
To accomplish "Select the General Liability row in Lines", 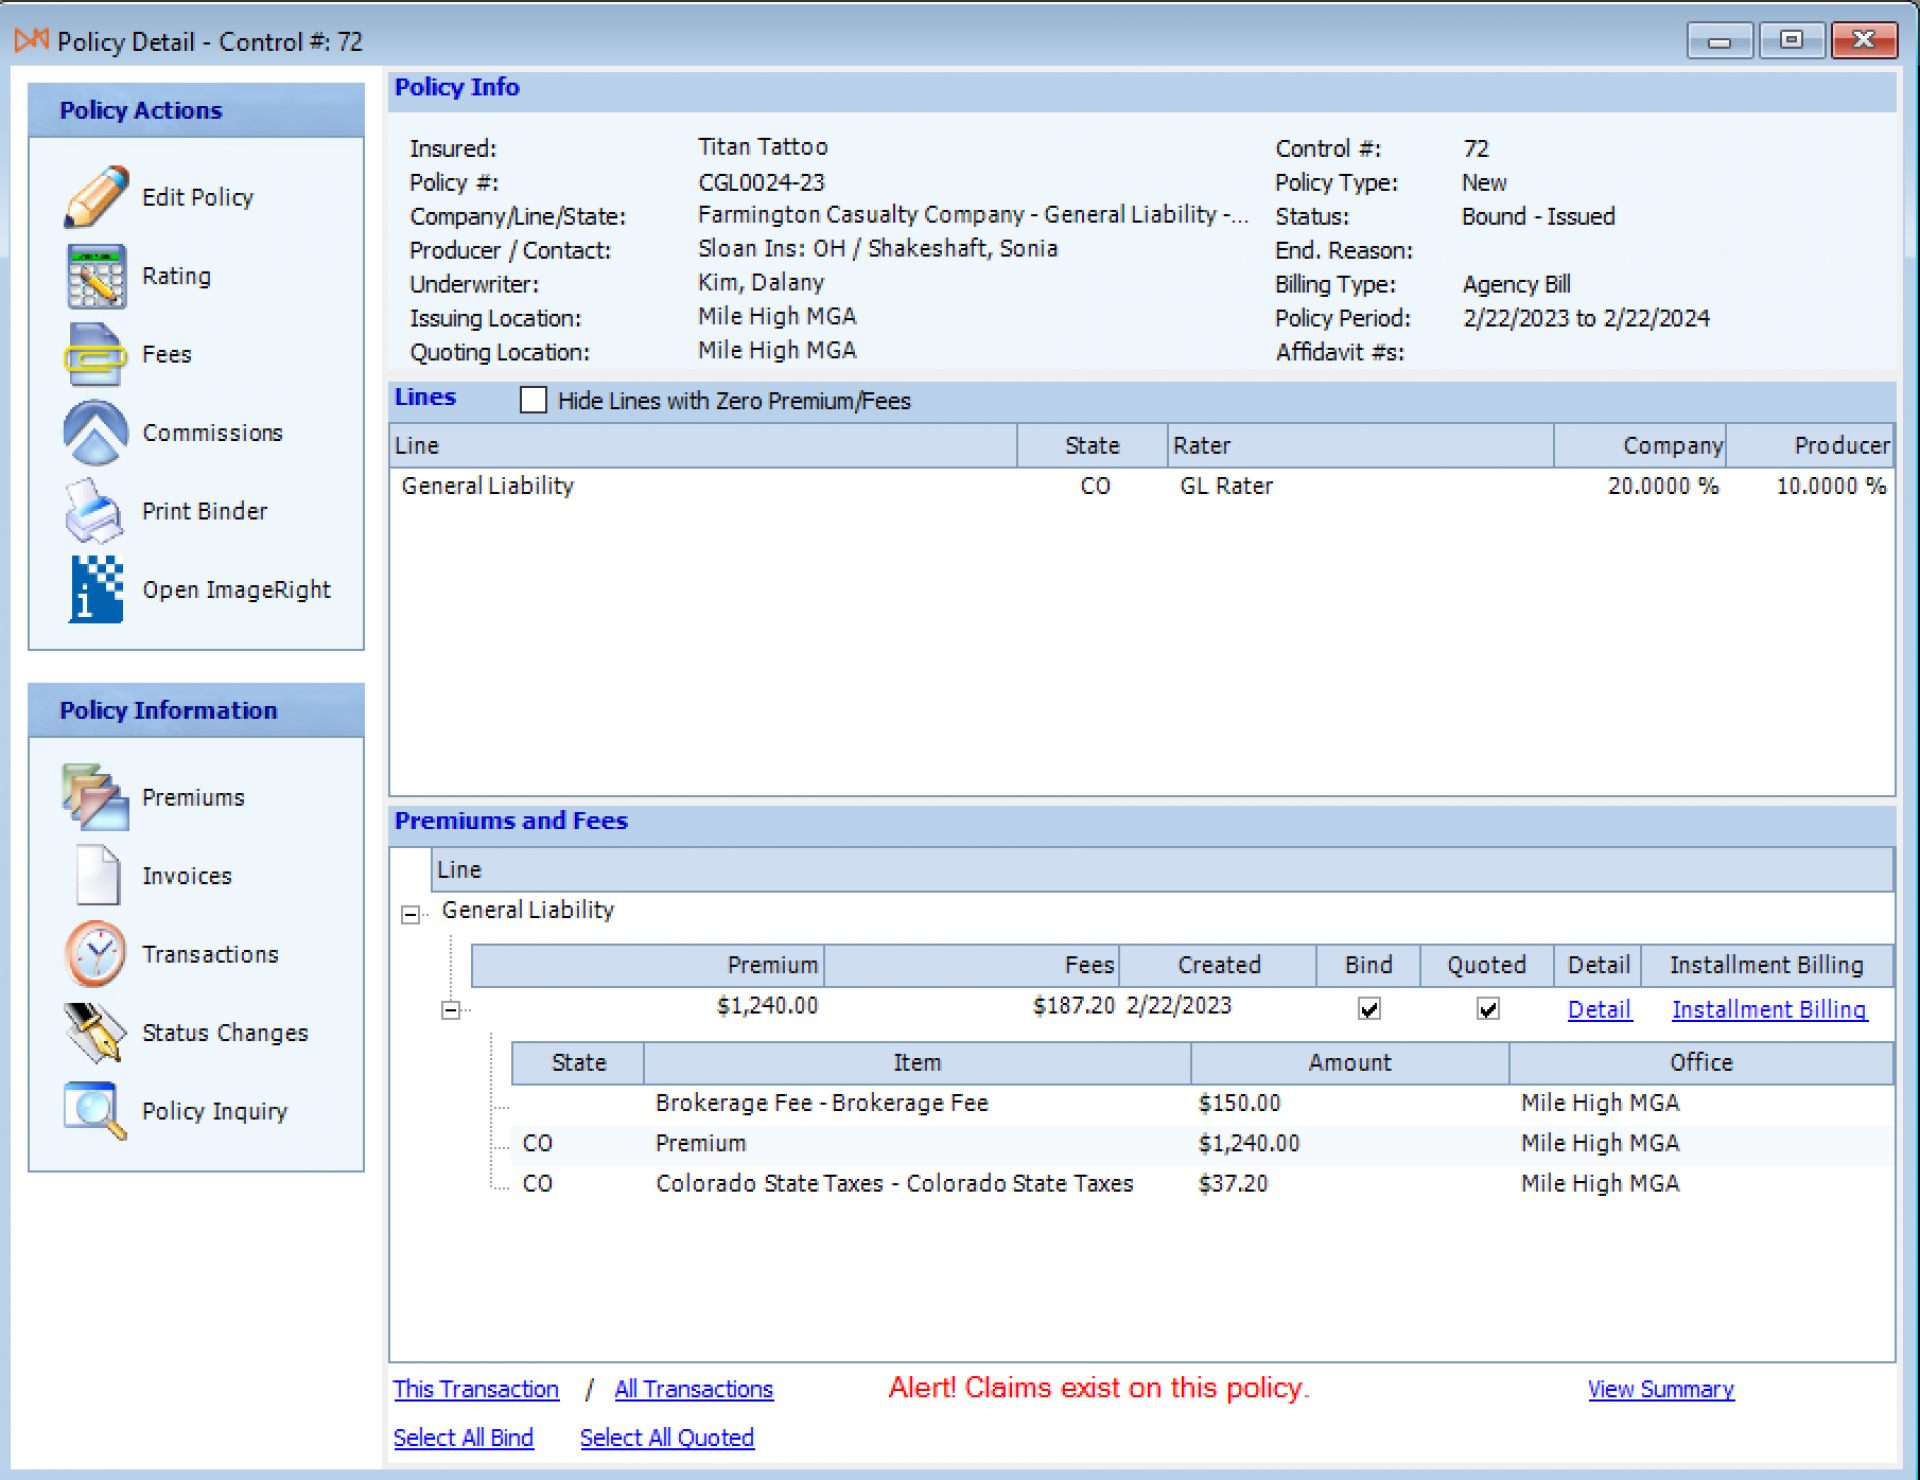I will click(x=1142, y=486).
